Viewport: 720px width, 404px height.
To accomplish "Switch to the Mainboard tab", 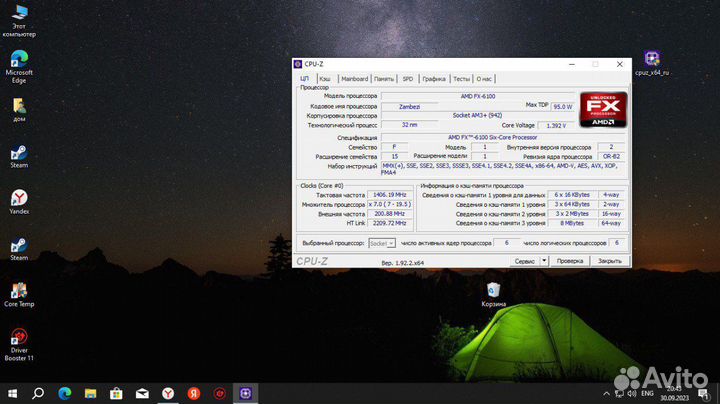I will 354,78.
